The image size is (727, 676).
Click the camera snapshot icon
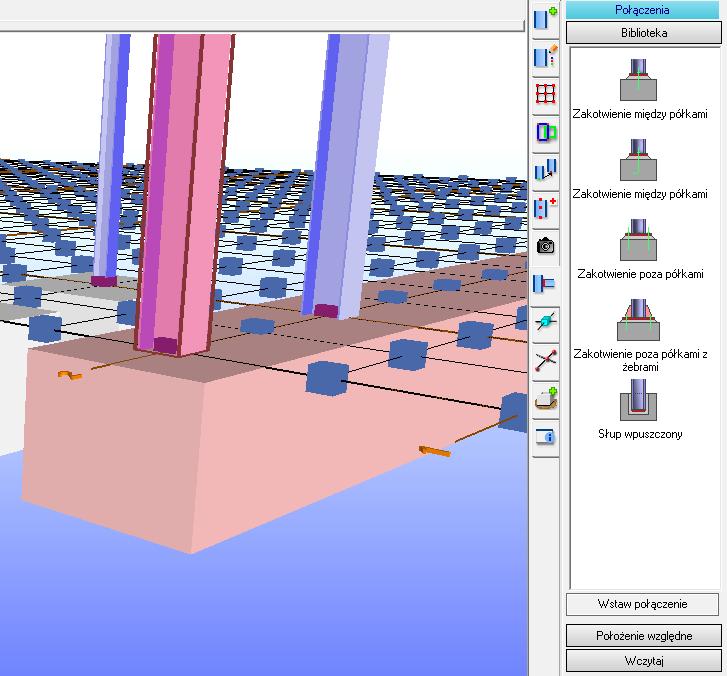(x=545, y=246)
